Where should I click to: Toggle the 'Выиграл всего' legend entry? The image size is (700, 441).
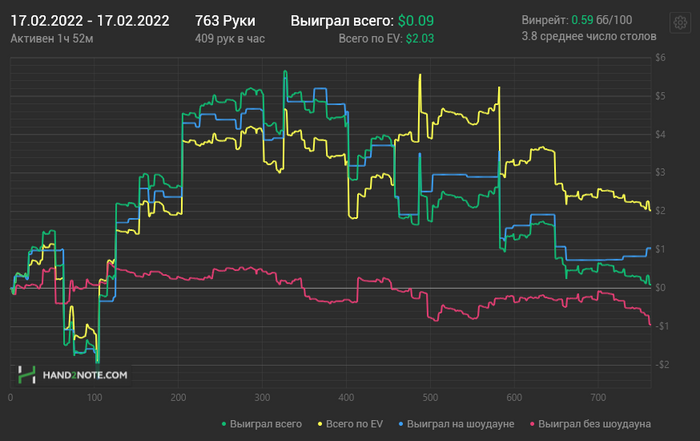262,424
